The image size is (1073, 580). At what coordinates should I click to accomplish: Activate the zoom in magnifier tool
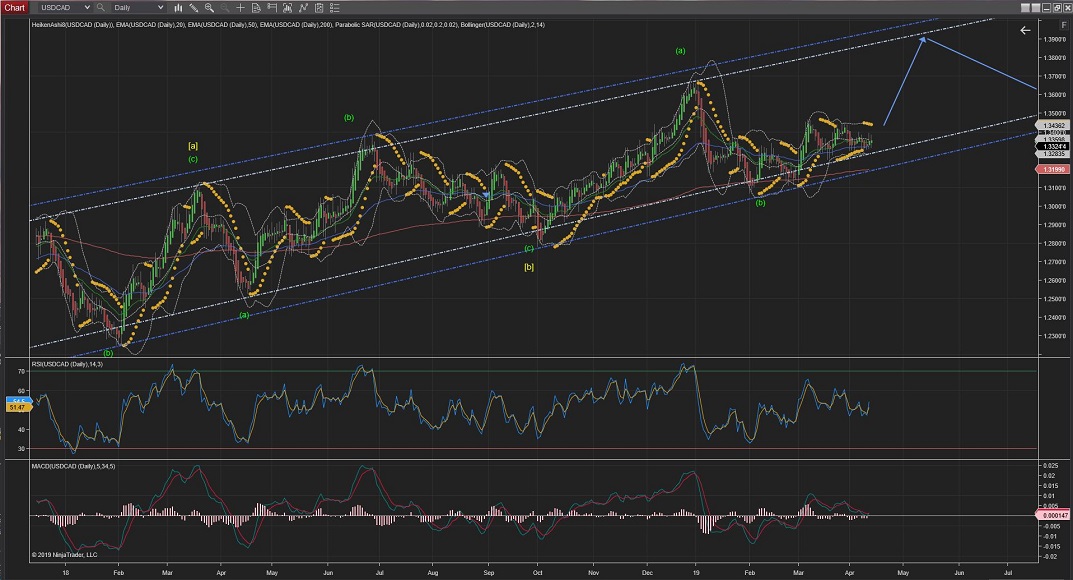click(x=209, y=8)
